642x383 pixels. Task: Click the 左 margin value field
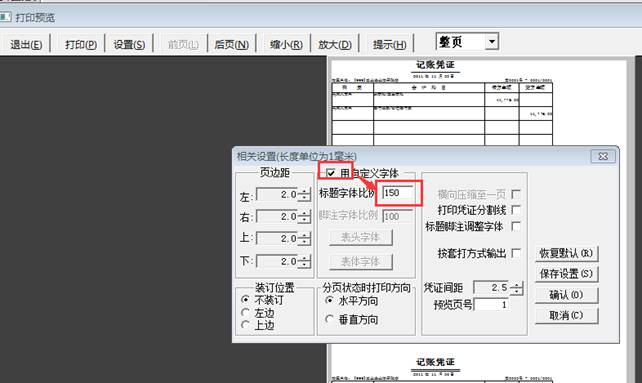277,195
